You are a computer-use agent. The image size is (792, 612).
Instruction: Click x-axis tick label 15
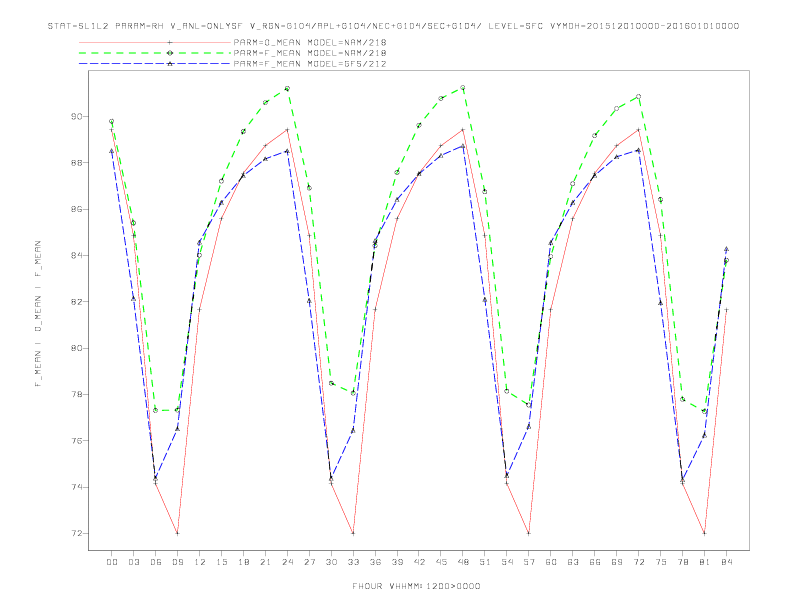(222, 562)
